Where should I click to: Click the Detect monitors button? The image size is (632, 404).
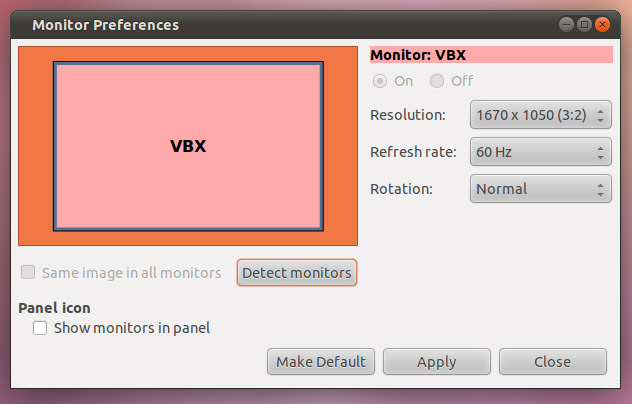pos(297,272)
